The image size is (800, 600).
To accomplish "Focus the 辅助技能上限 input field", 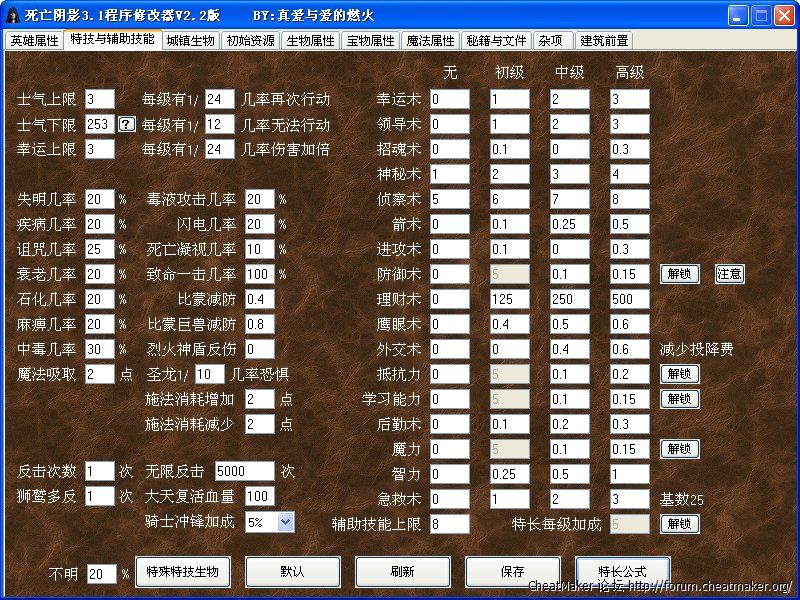I will [449, 524].
